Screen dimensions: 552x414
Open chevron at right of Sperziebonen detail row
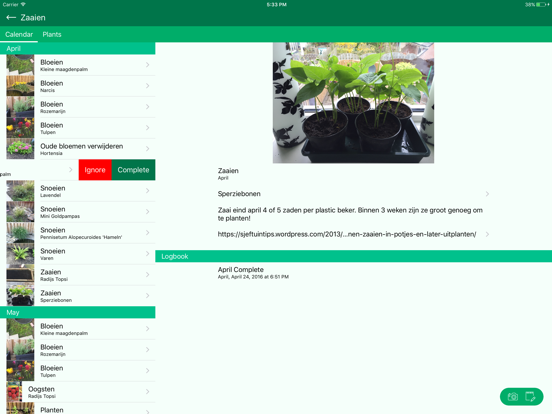(488, 194)
